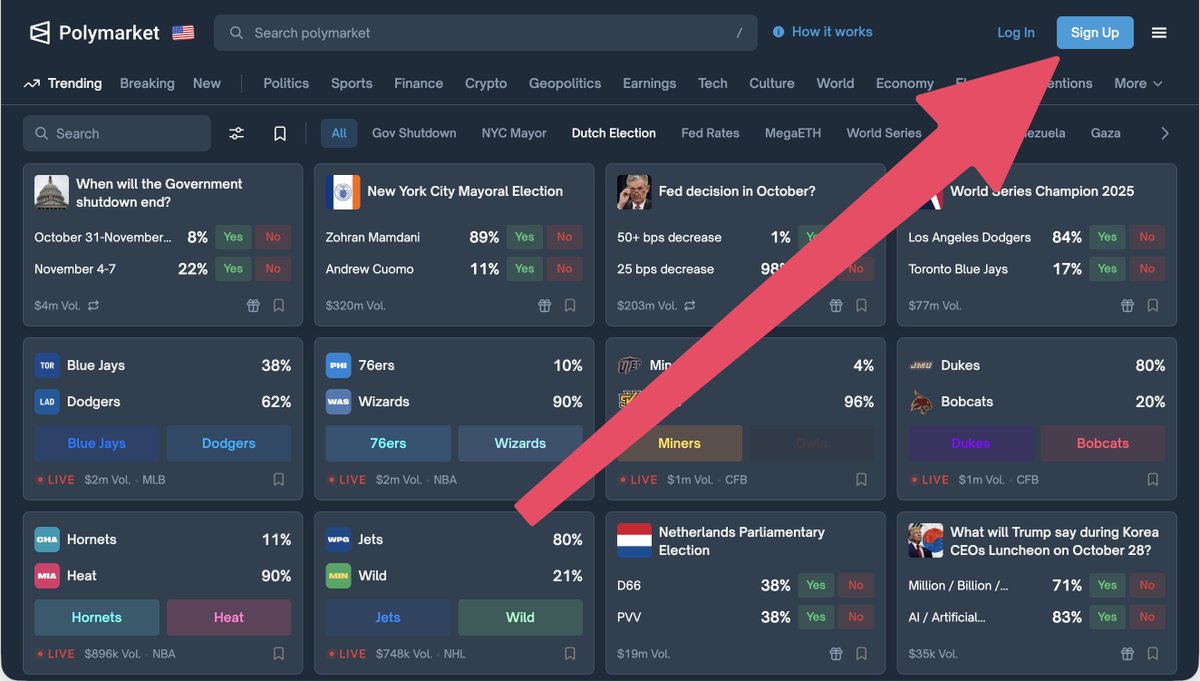
Task: Bookmark the World Series Champion 2025 market
Action: tap(1153, 306)
